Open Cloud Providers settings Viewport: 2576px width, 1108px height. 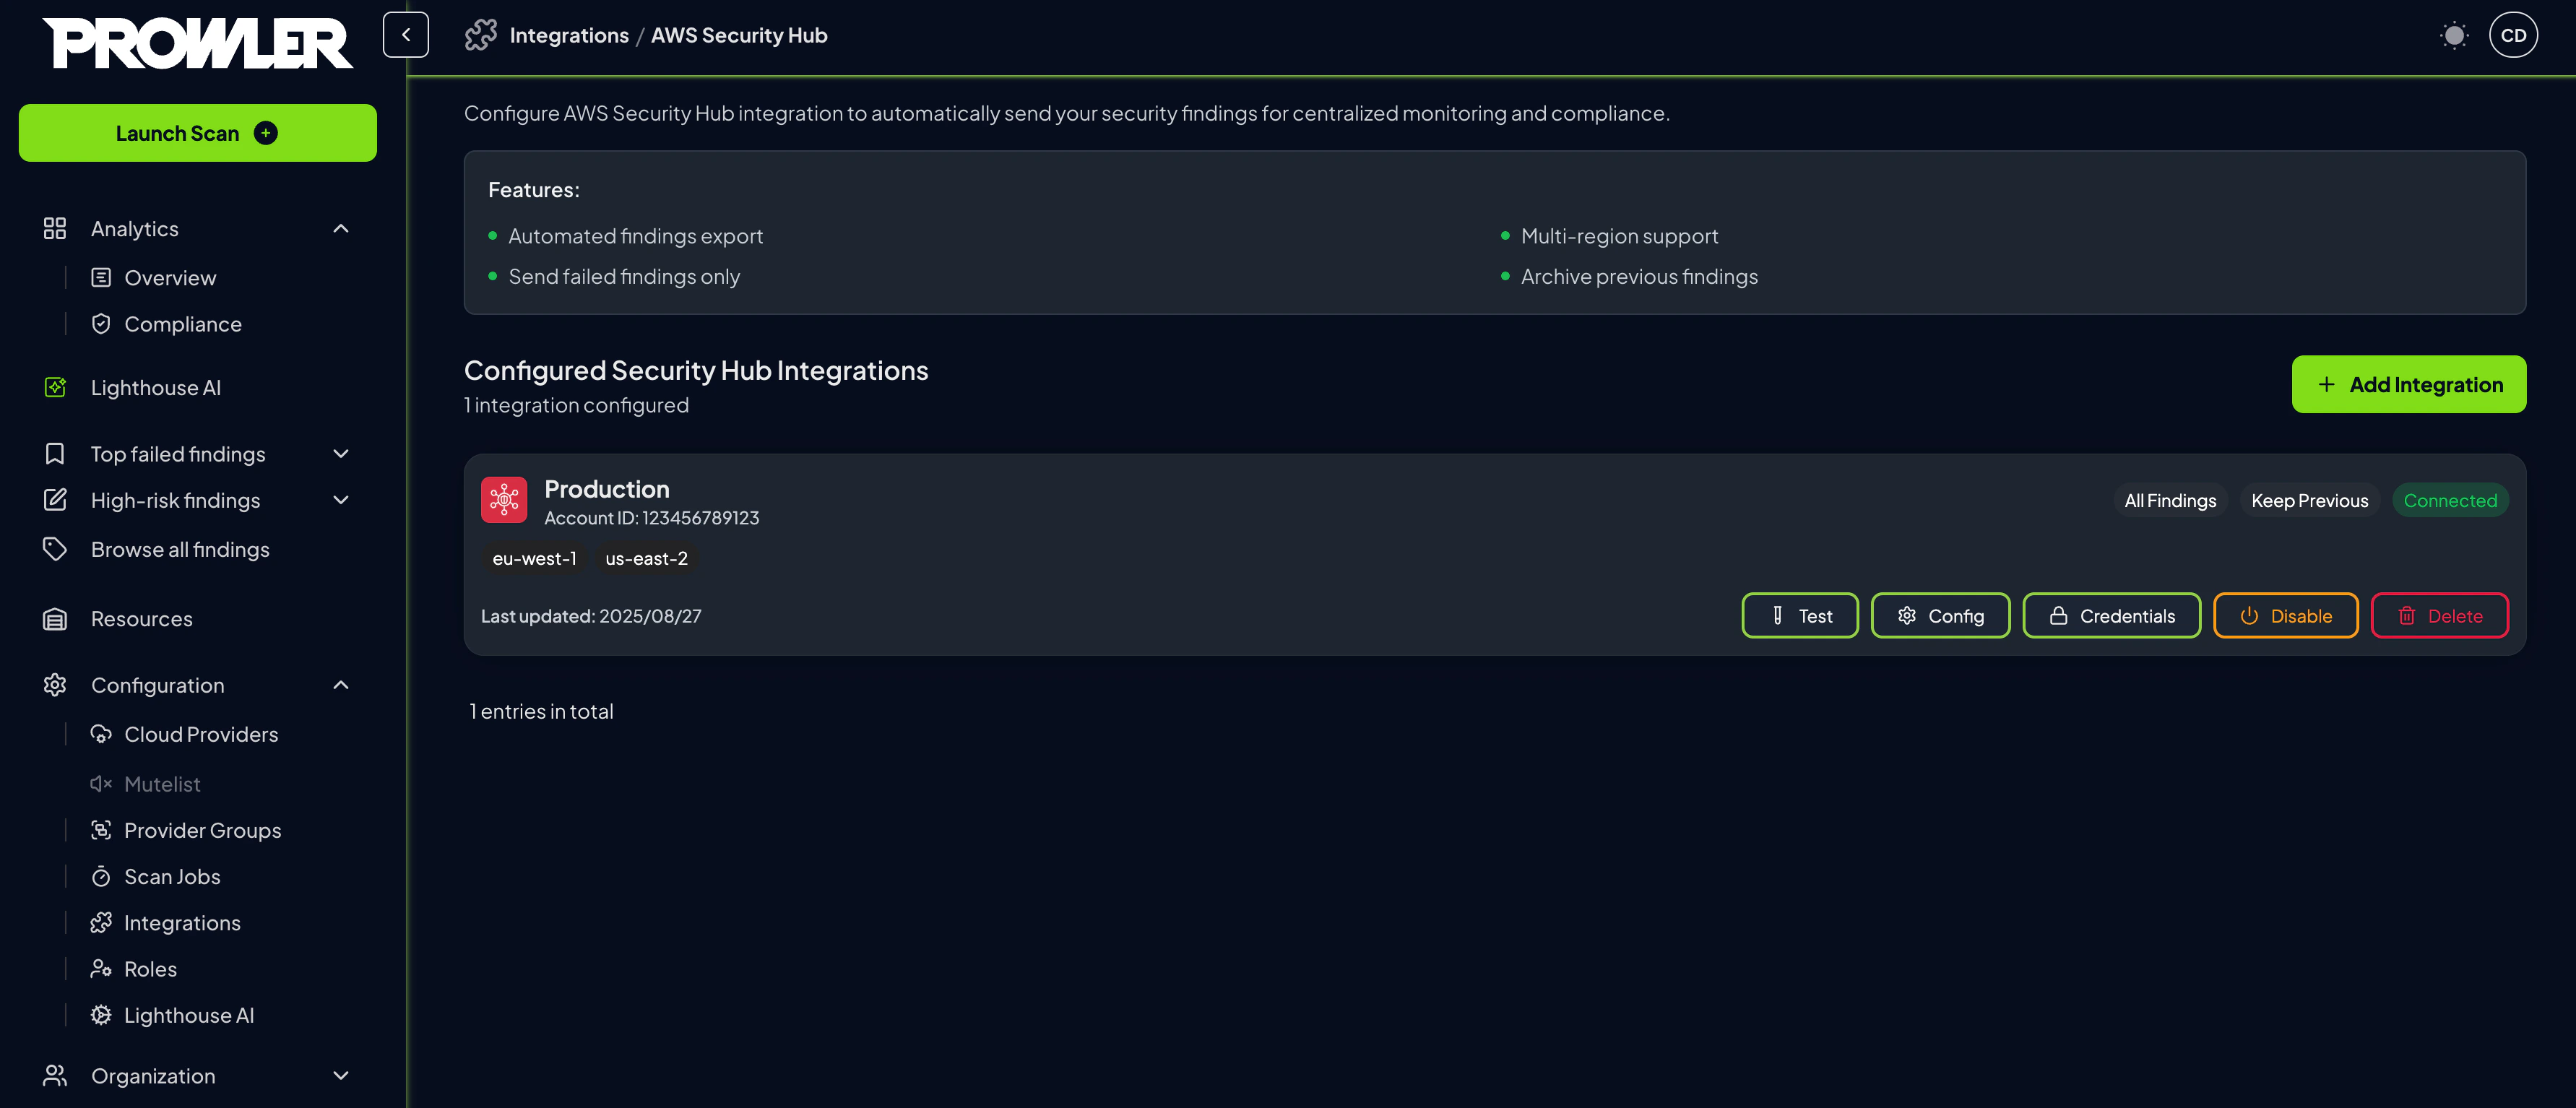pos(201,733)
